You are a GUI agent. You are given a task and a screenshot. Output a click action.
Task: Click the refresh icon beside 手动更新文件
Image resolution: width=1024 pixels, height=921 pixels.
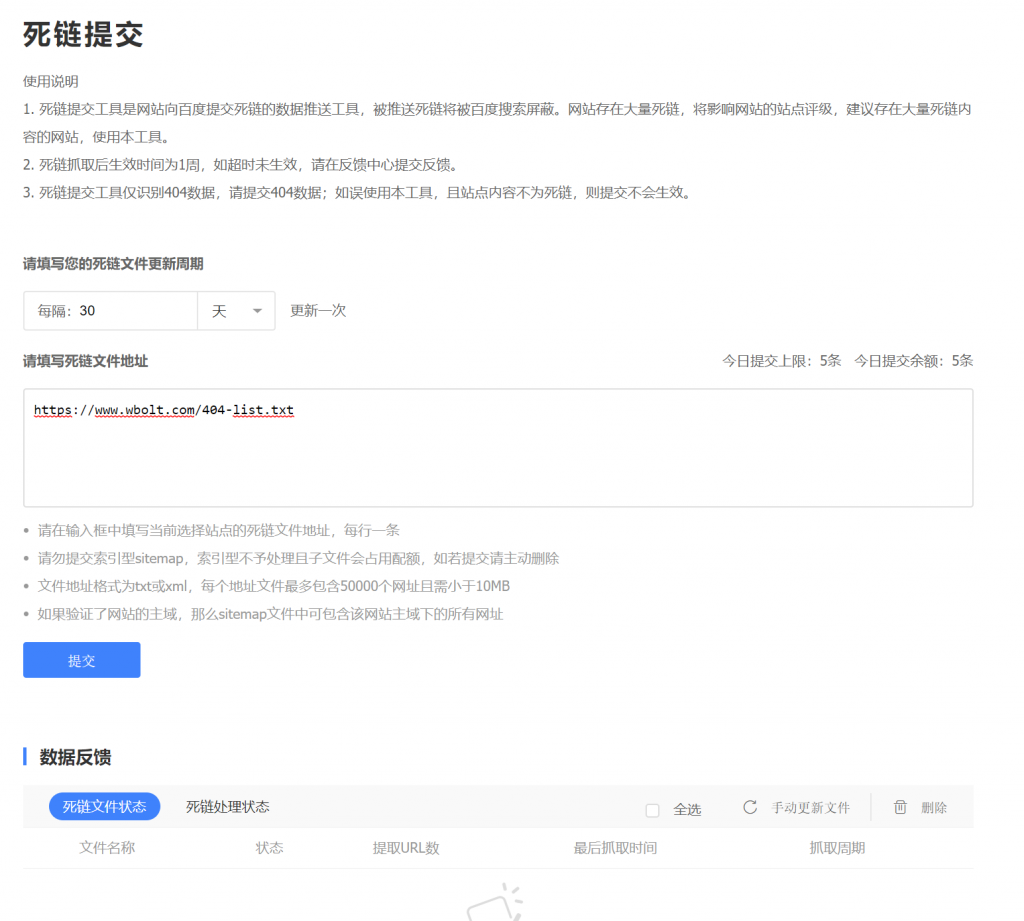pos(750,807)
